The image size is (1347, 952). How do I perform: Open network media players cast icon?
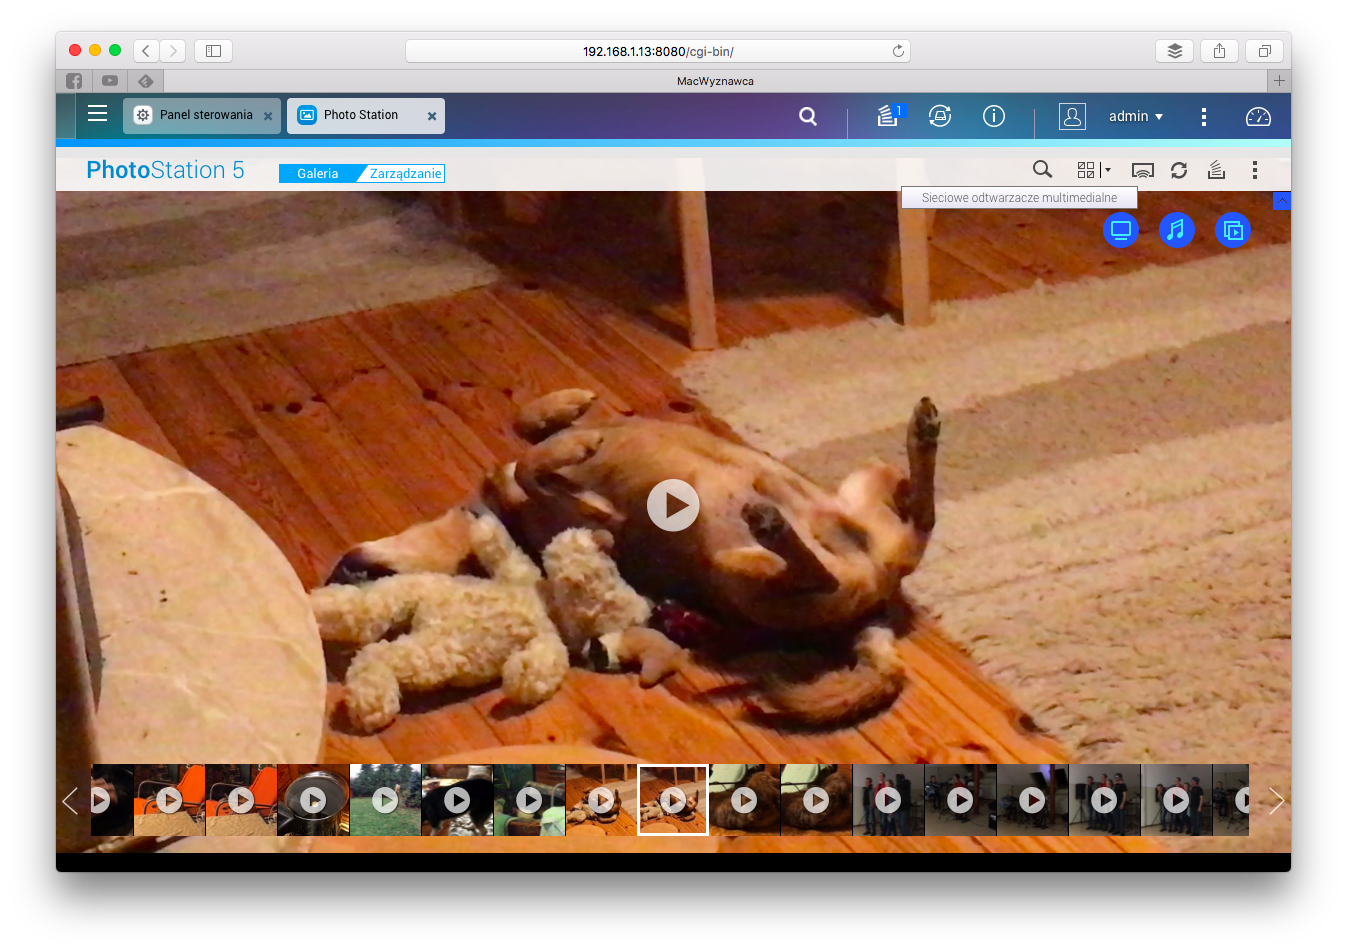(x=1142, y=170)
